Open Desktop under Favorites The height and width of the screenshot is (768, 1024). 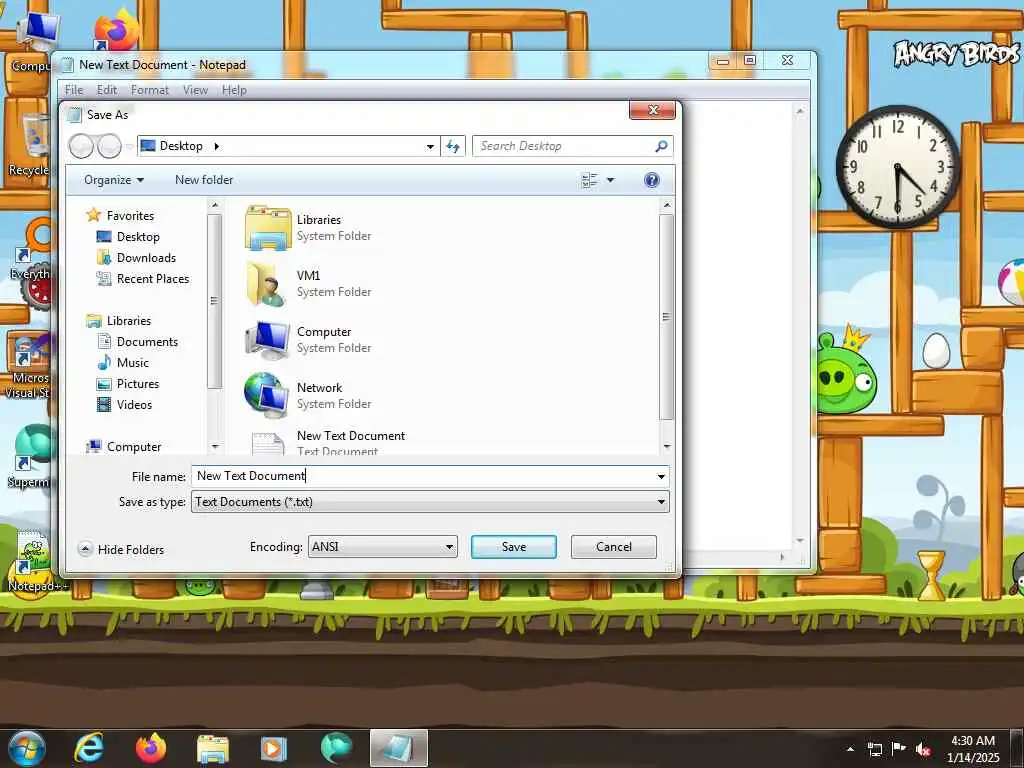point(138,237)
